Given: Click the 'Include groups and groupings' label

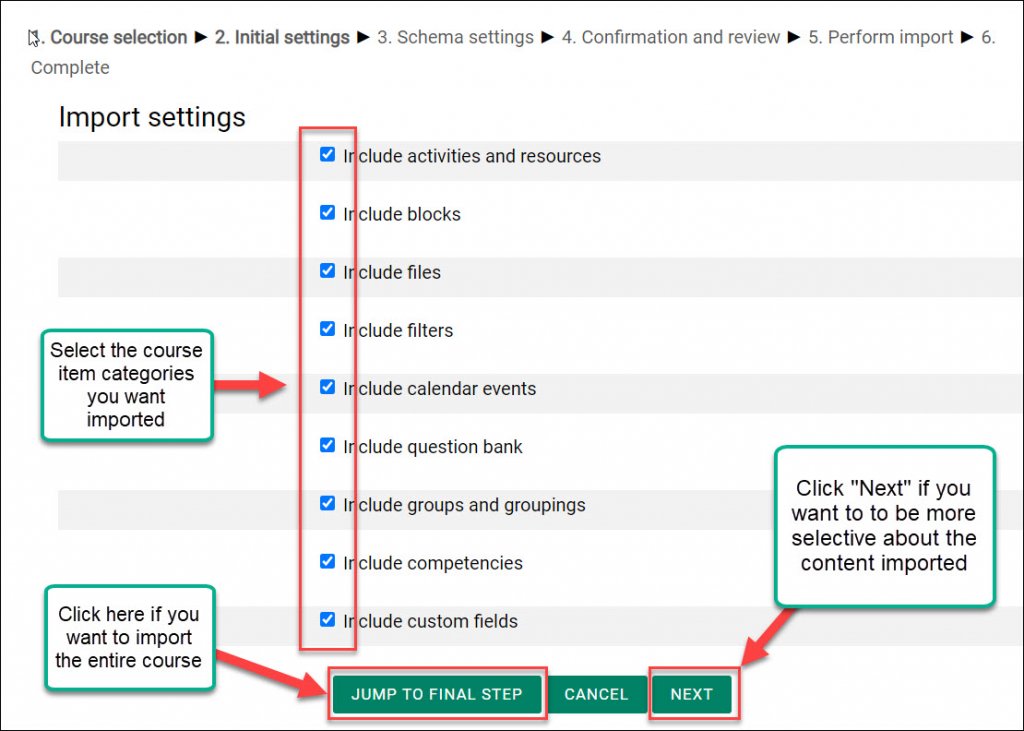Looking at the screenshot, I should (464, 505).
